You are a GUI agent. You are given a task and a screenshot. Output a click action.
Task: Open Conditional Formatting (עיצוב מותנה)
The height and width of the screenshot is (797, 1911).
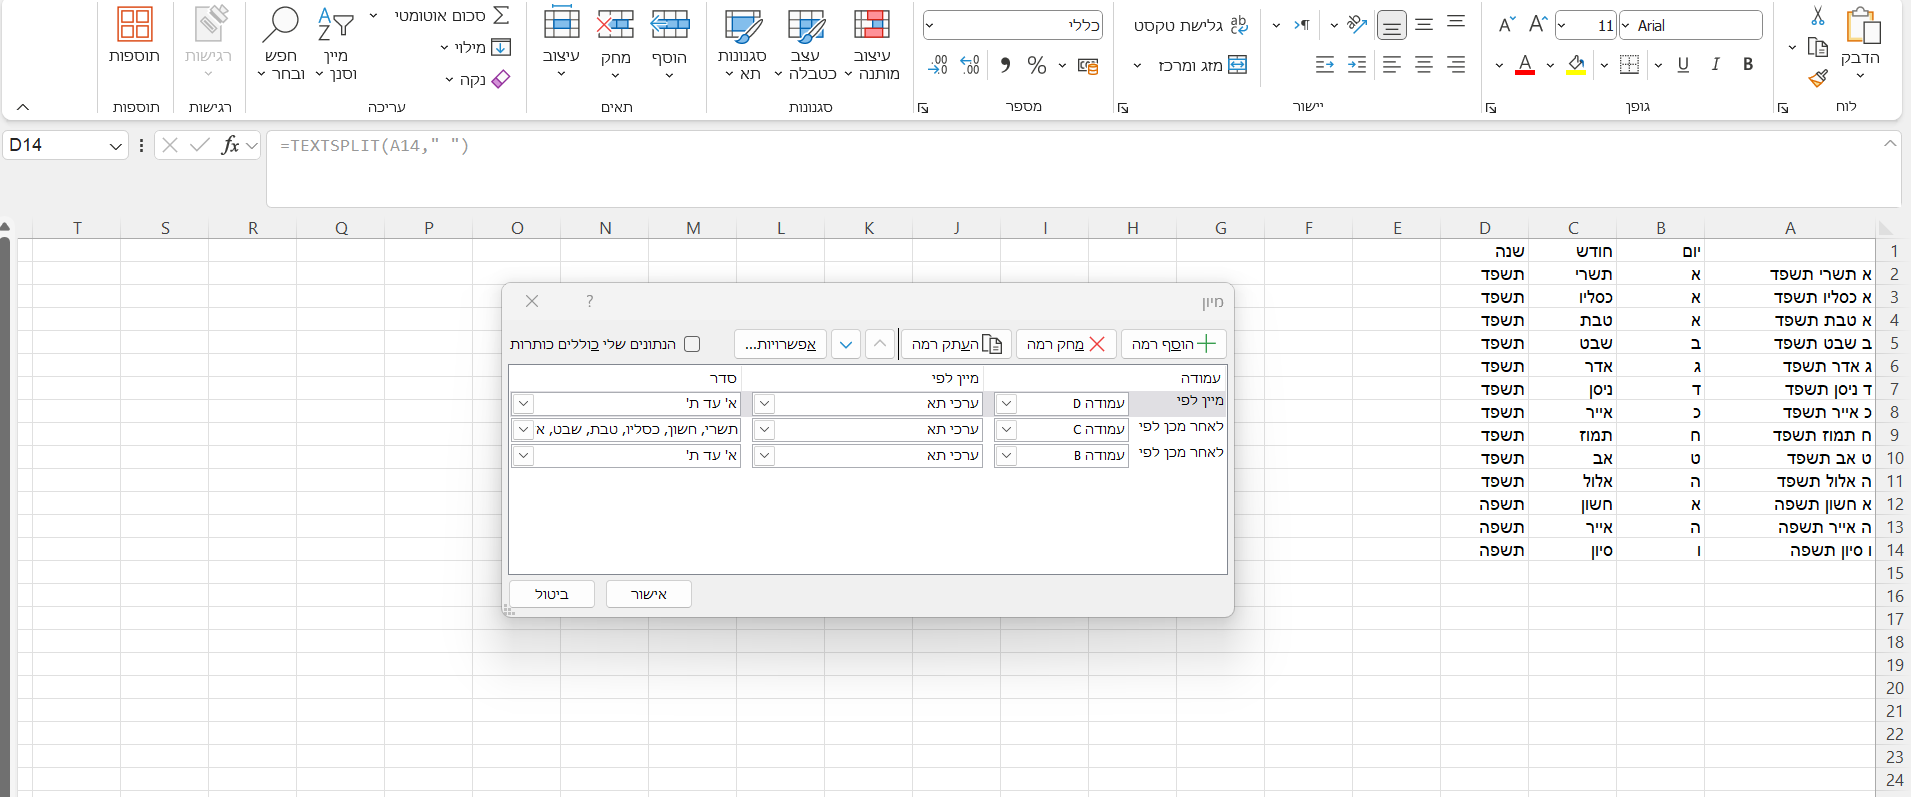pyautogui.click(x=872, y=45)
